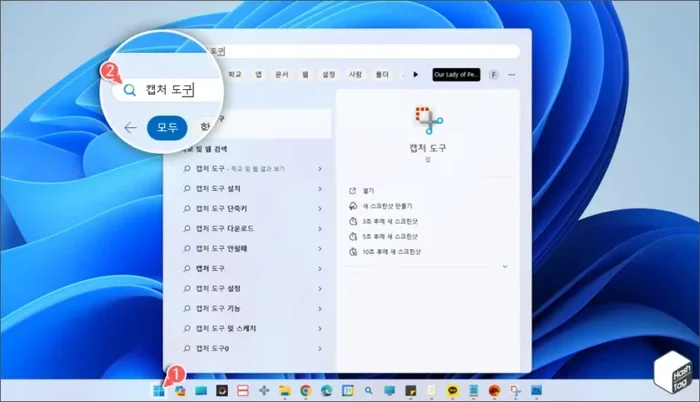Screen dimensions: 700x402
Task: Expand chevron next to 캡처 도구 설치
Action: point(320,189)
